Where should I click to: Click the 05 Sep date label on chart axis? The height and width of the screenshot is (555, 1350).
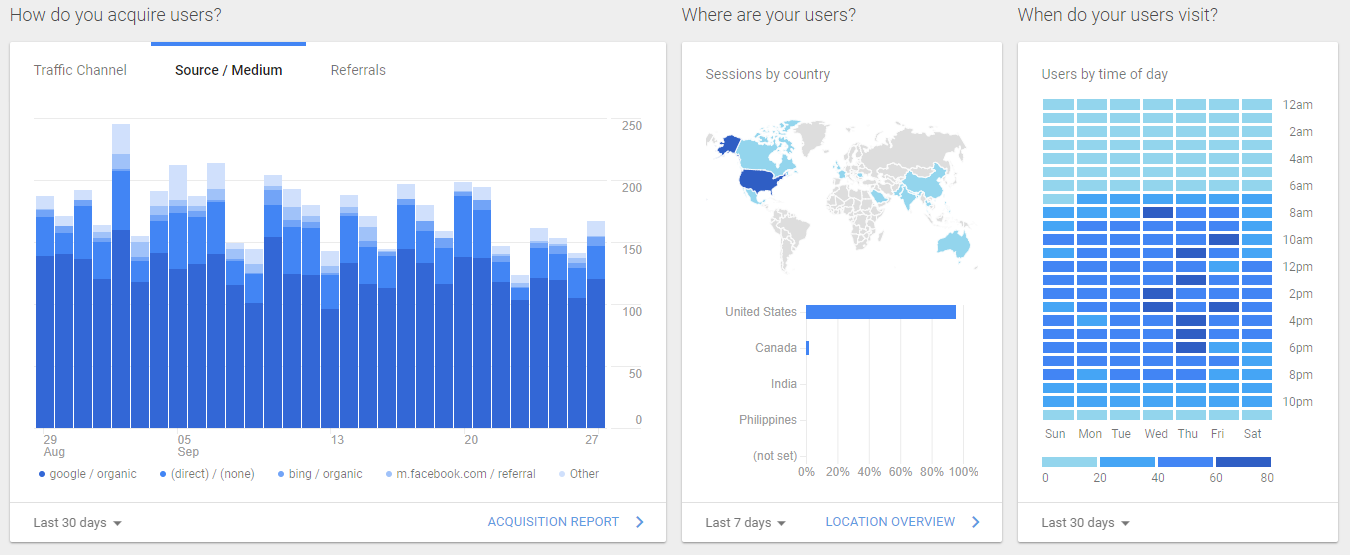coord(188,446)
